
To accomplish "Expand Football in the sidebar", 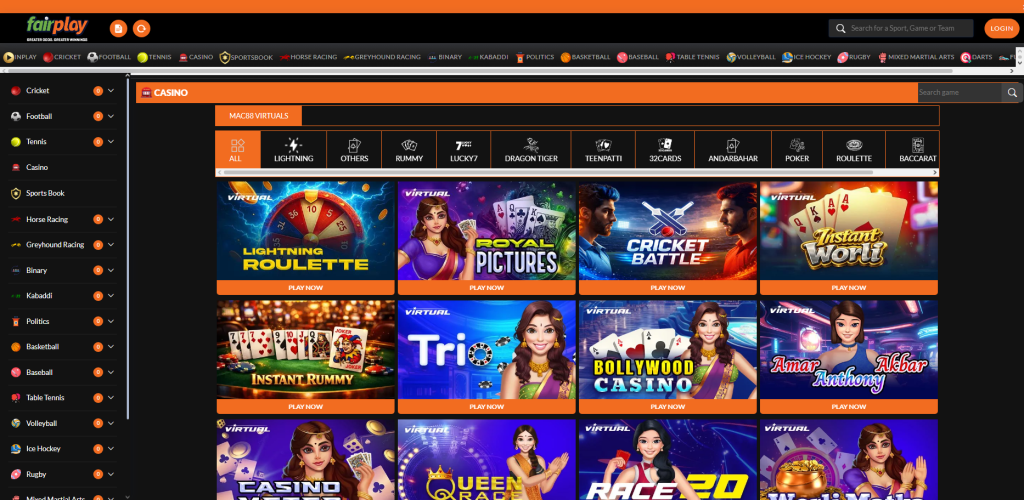I will (x=111, y=116).
